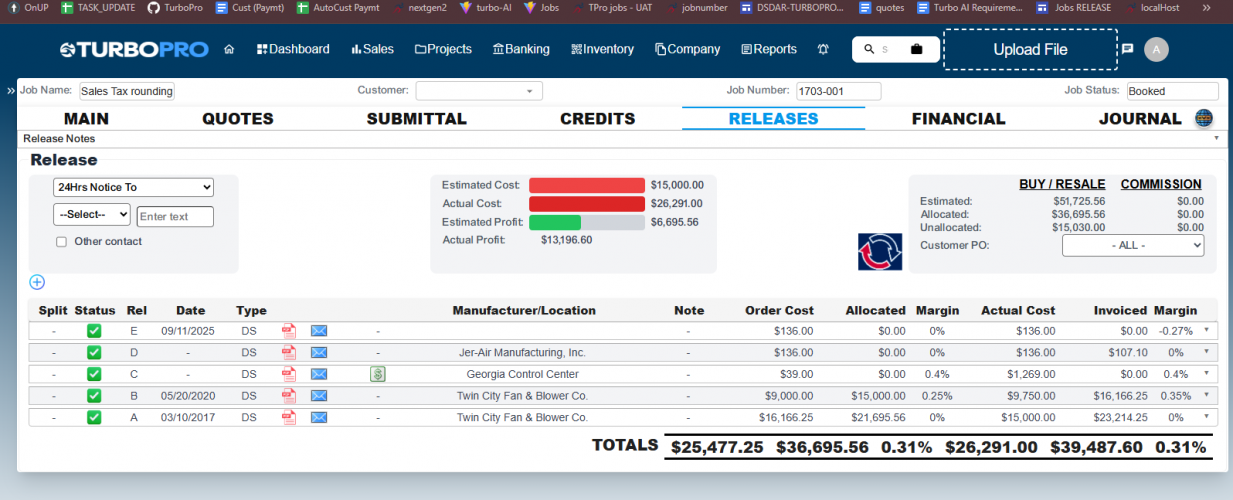This screenshot has width=1233, height=500.
Task: Toggle the Other contact checkbox
Action: [61, 241]
